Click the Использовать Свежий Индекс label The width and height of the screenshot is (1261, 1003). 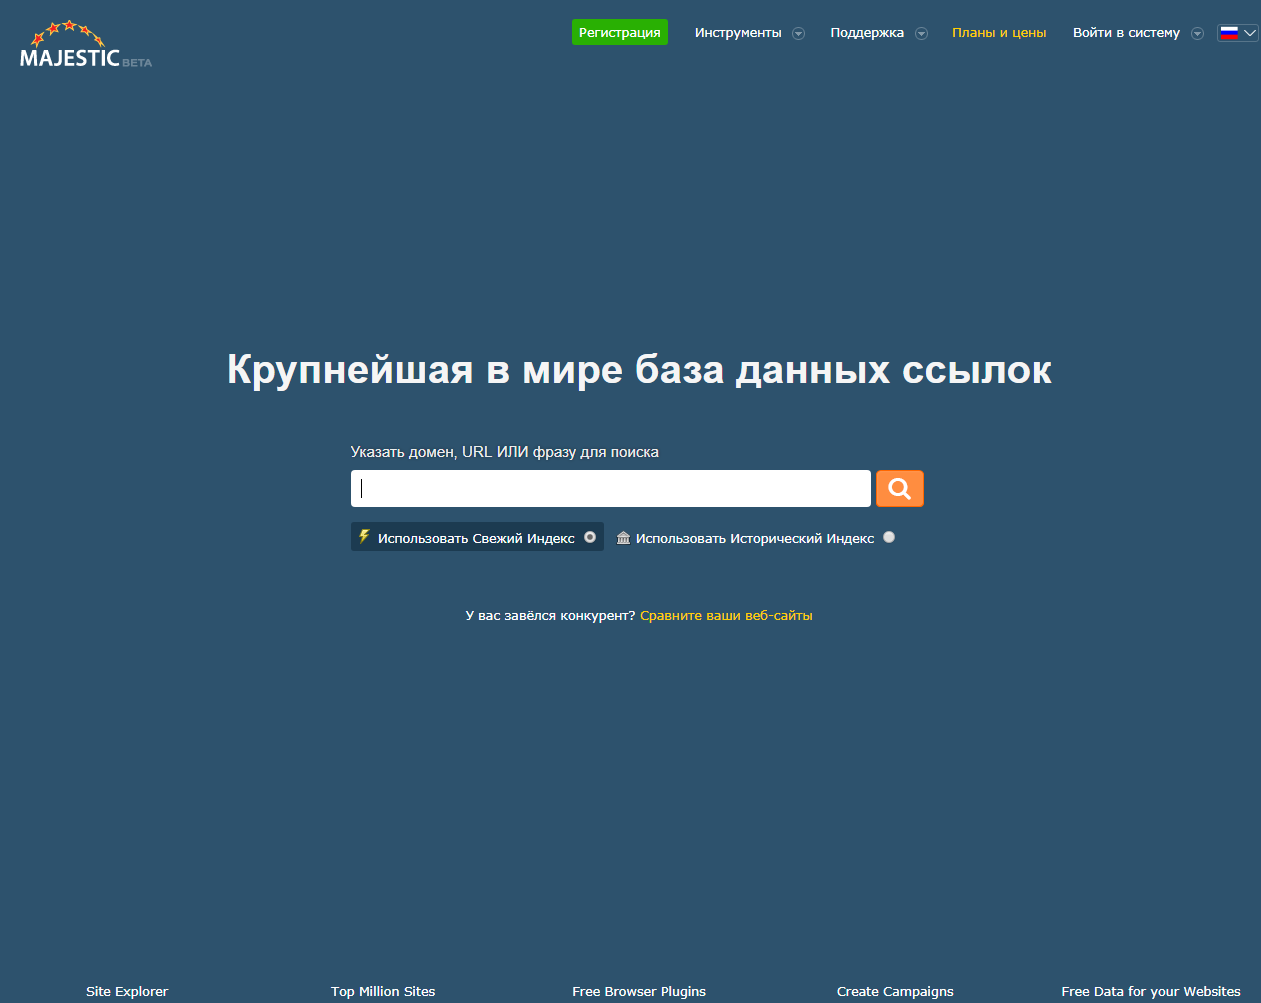point(476,538)
